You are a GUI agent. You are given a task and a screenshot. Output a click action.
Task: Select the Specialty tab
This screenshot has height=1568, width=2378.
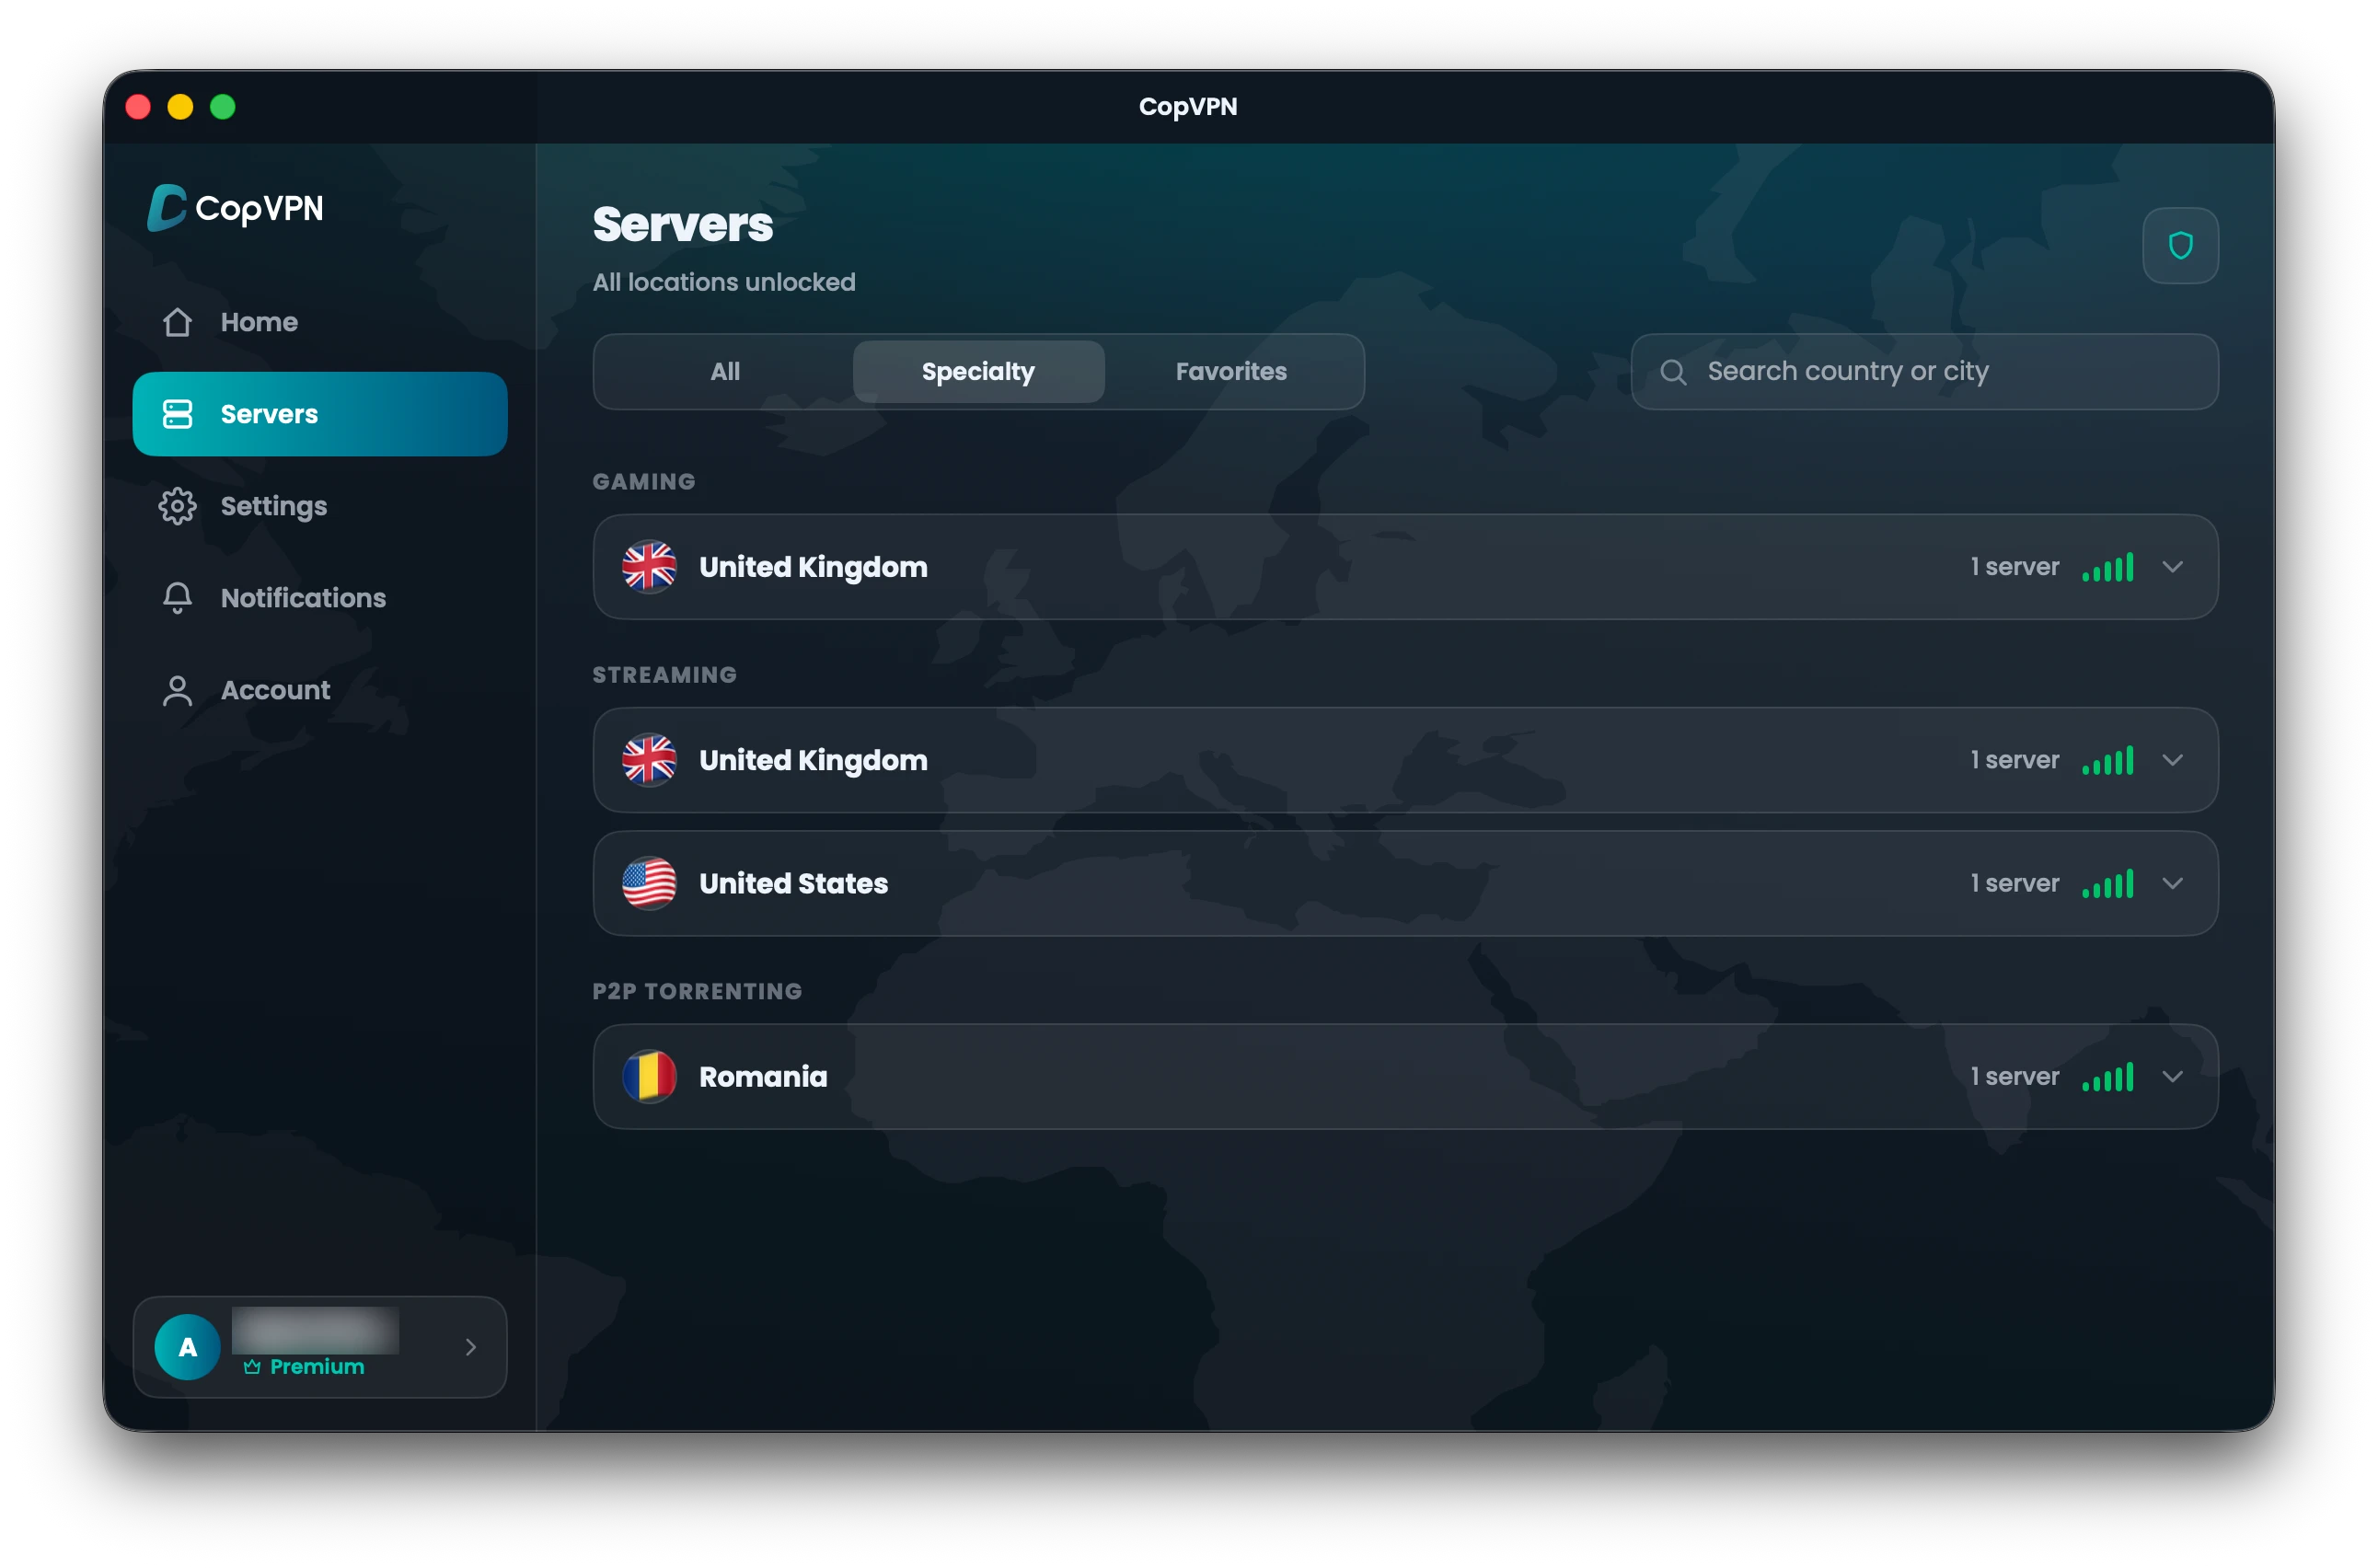pyautogui.click(x=978, y=372)
